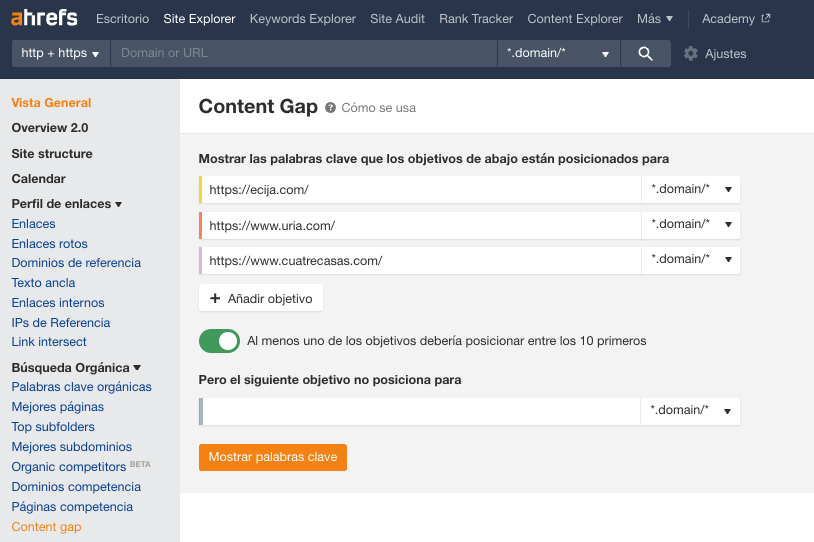The width and height of the screenshot is (814, 542).
Task: Click the plus icon in Añadir objetivo
Action: [x=215, y=299]
